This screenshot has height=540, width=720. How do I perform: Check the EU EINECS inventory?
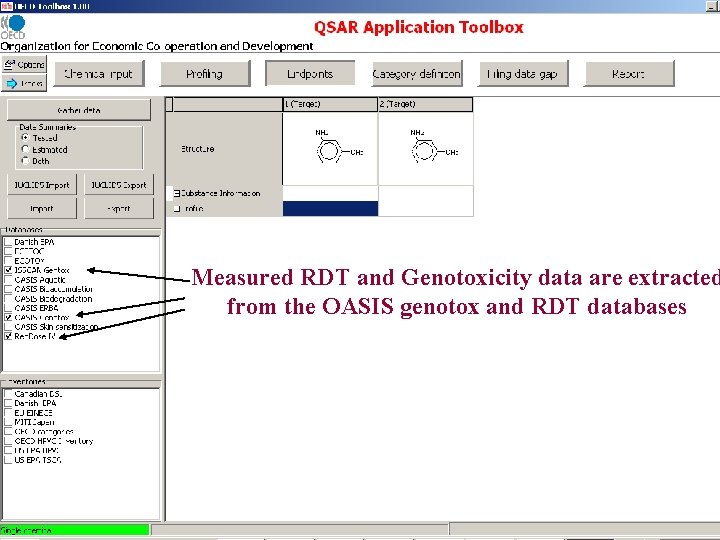point(8,412)
